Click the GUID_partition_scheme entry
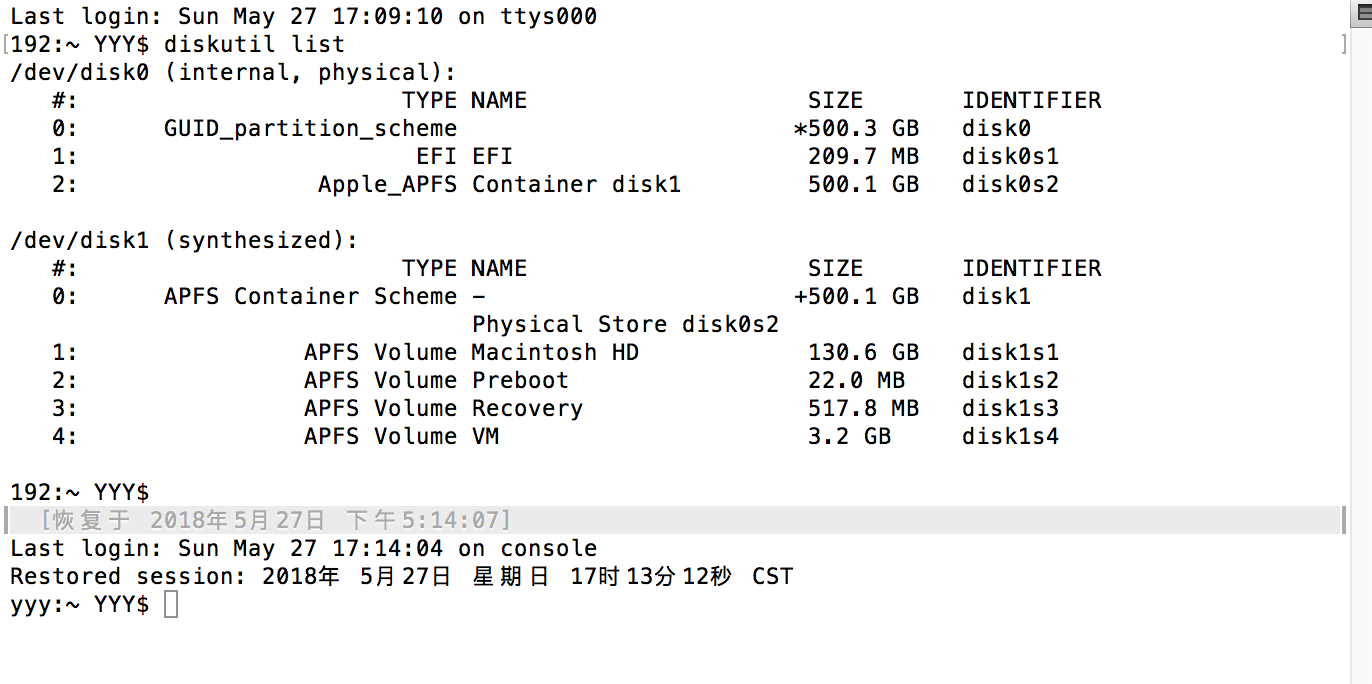The width and height of the screenshot is (1372, 684). [310, 129]
